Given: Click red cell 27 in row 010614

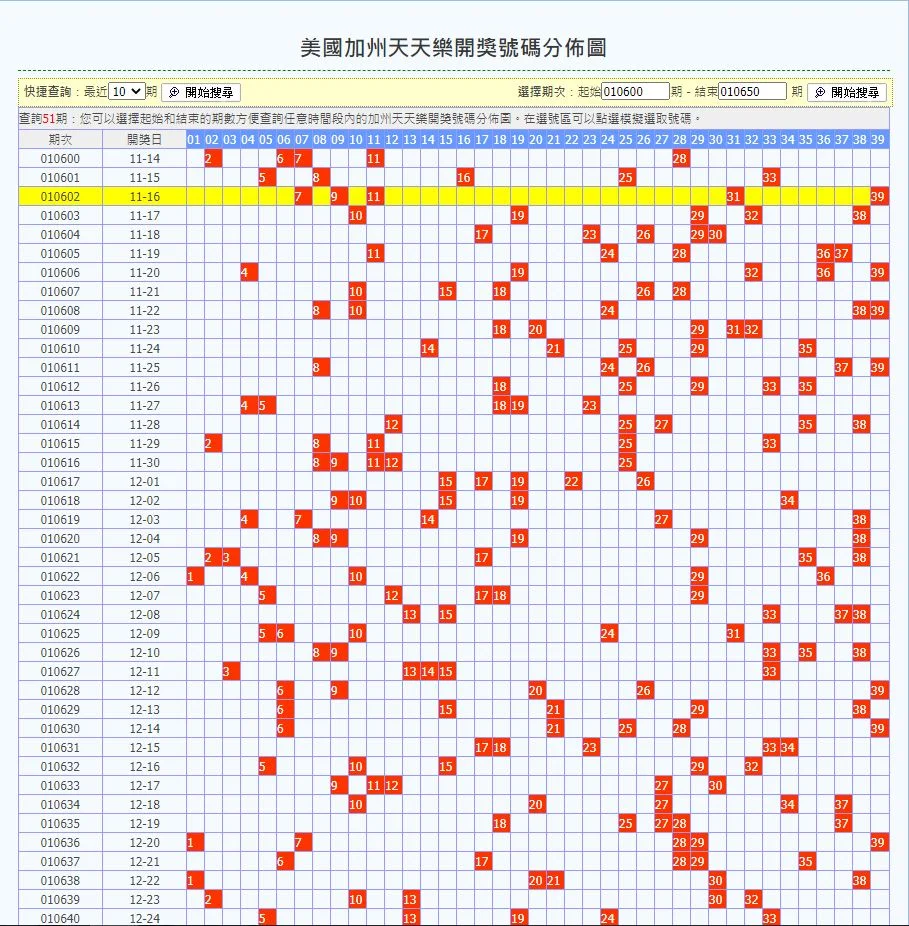Looking at the screenshot, I should tap(662, 425).
